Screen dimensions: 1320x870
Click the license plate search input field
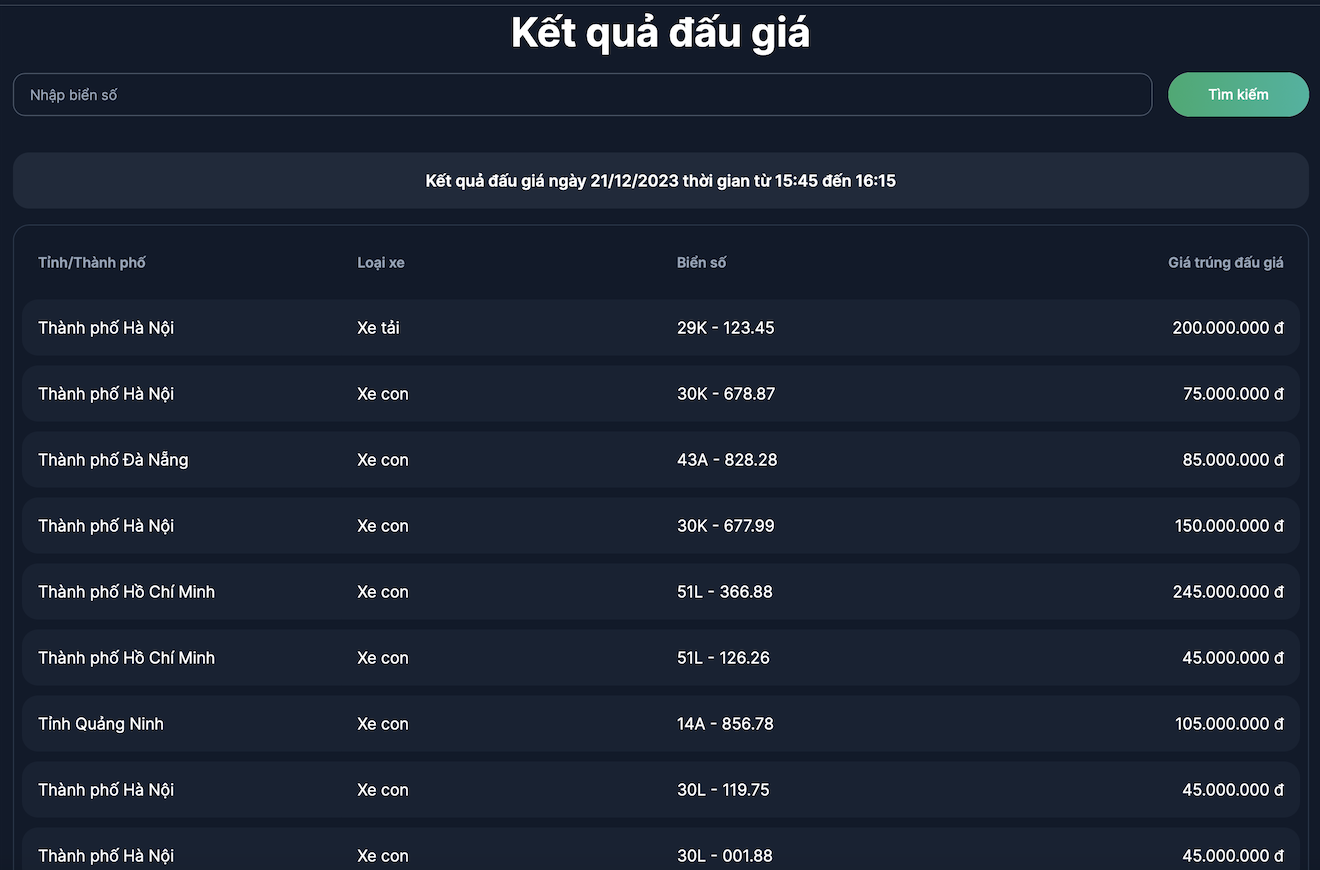(582, 95)
